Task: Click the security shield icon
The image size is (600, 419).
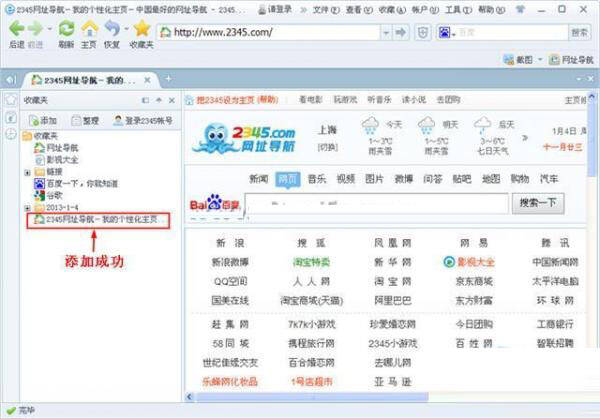Action: pos(423,33)
